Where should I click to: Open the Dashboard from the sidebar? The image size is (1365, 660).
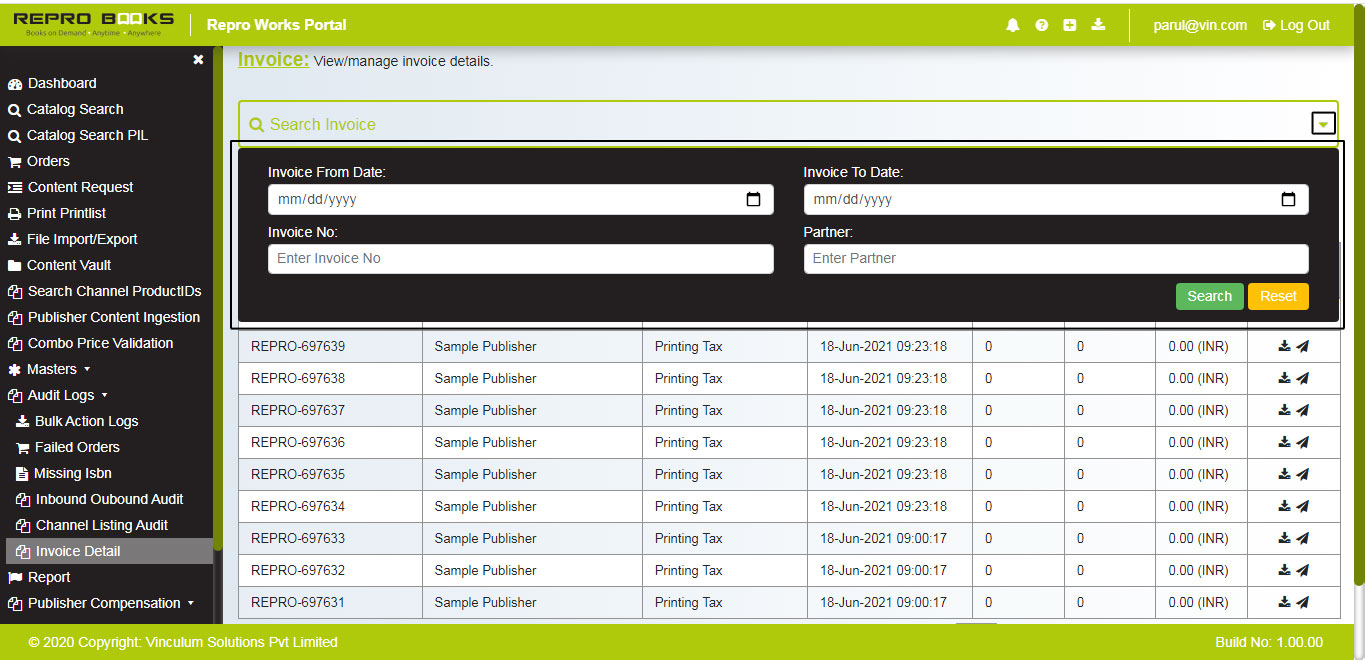(60, 83)
